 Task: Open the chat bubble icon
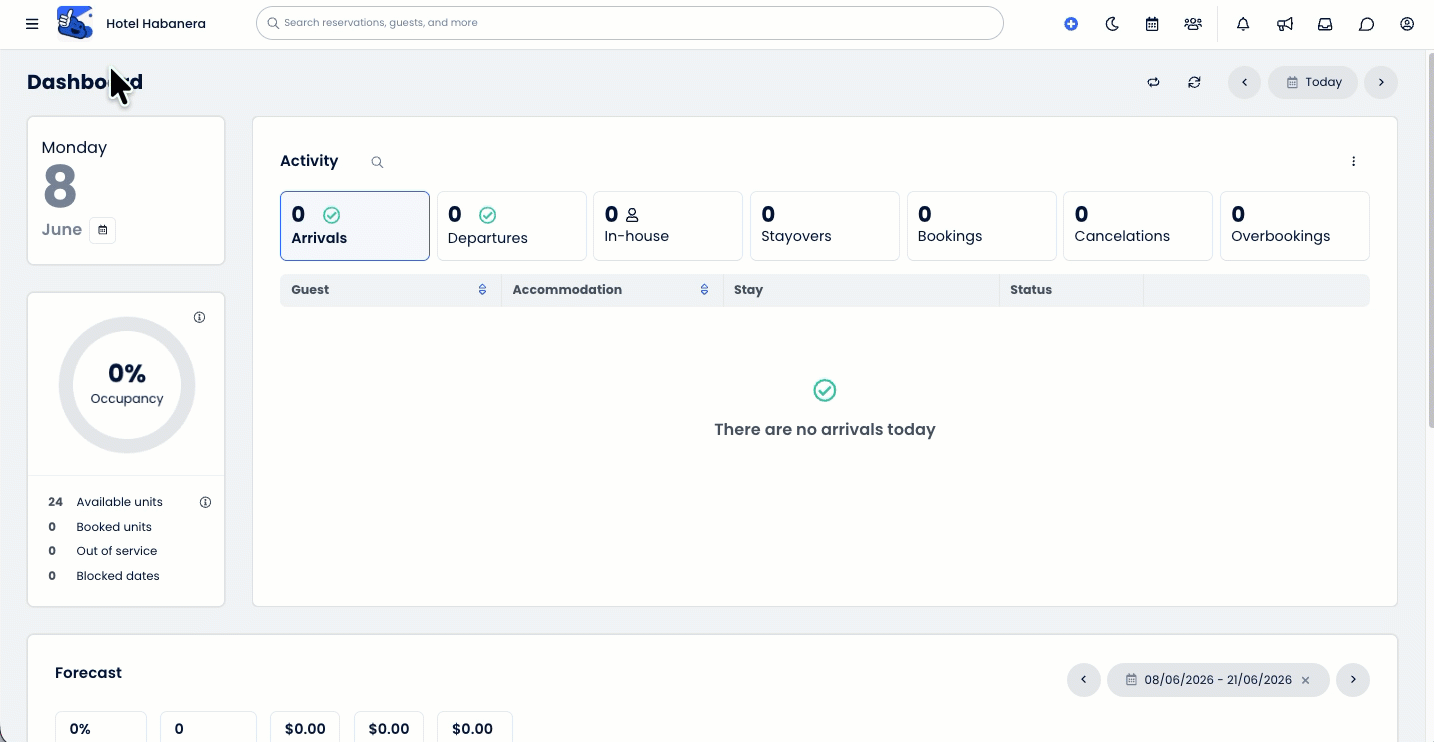(x=1366, y=24)
